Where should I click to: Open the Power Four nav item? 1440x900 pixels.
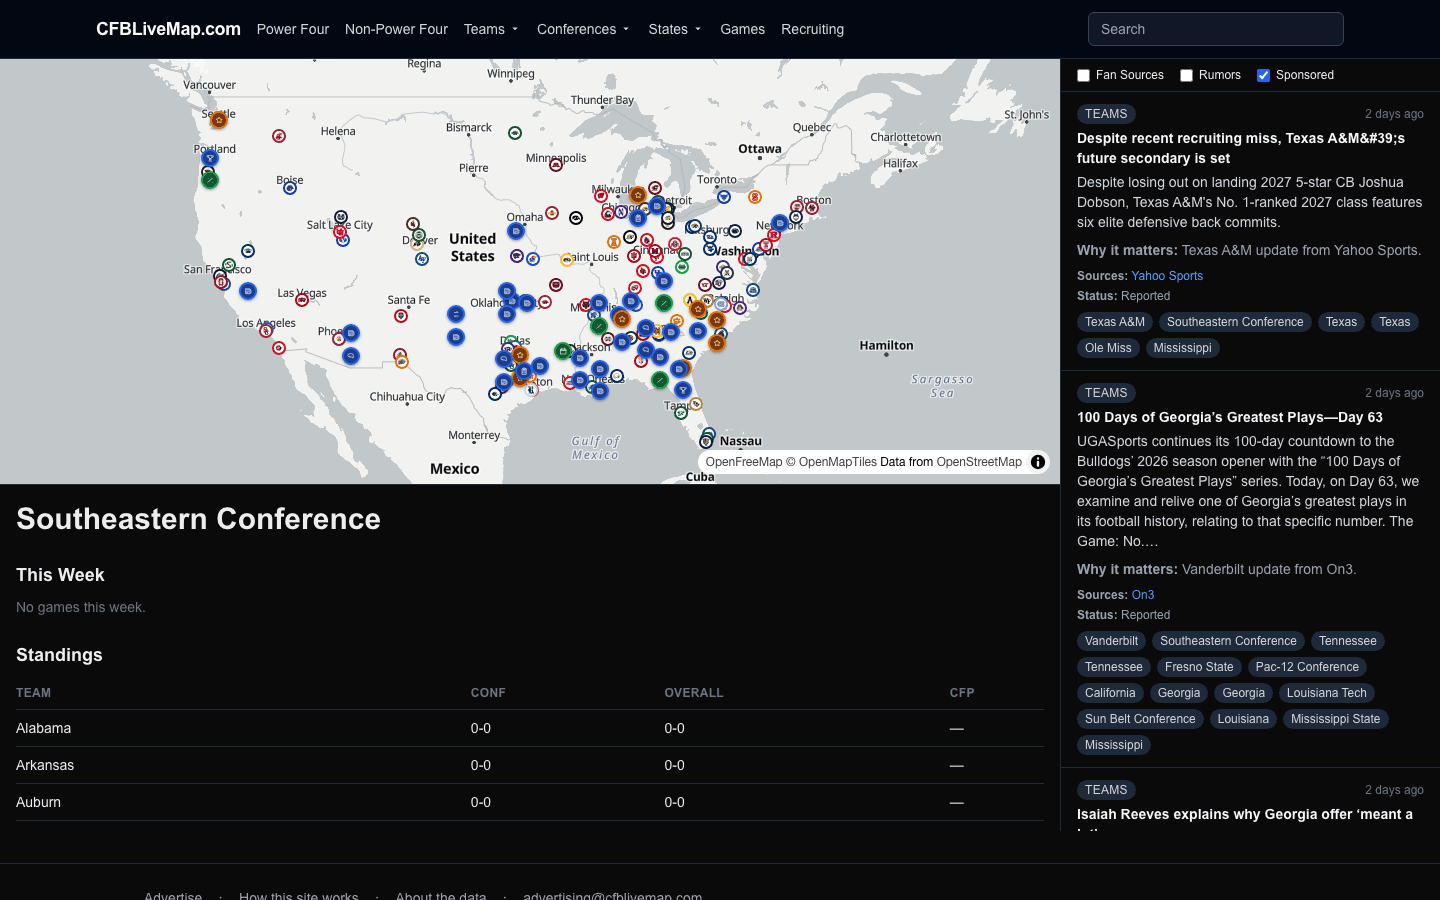pyautogui.click(x=292, y=29)
